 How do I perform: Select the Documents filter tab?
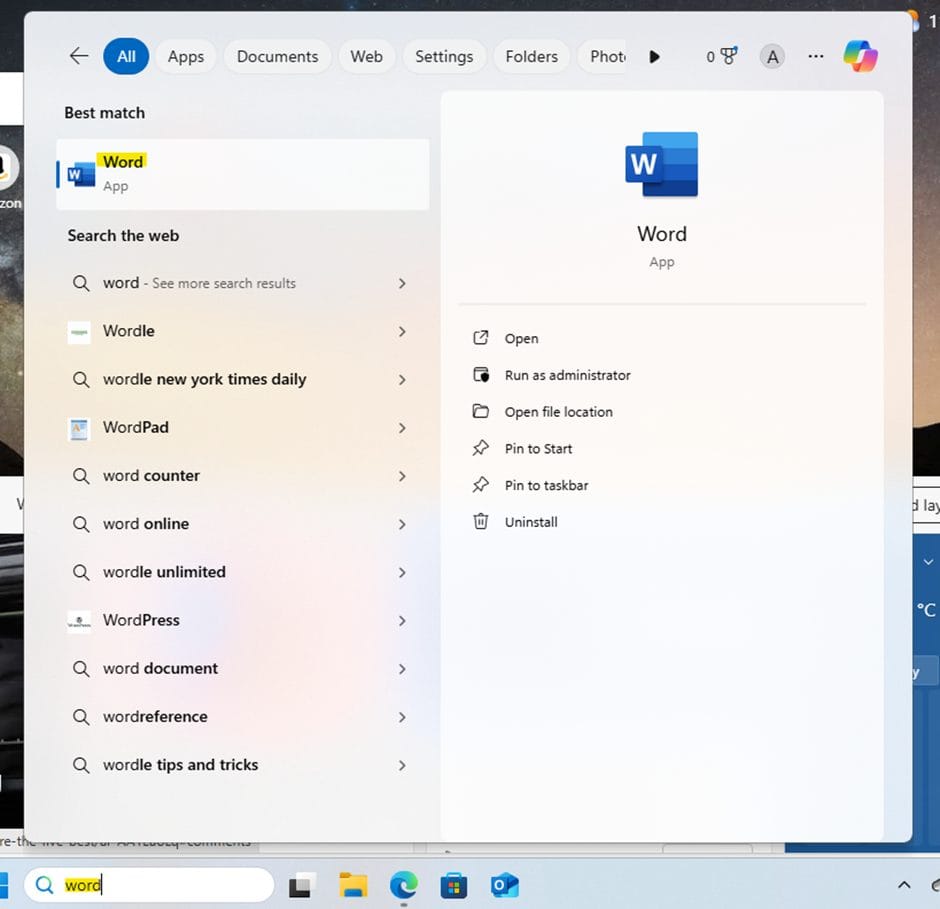277,57
